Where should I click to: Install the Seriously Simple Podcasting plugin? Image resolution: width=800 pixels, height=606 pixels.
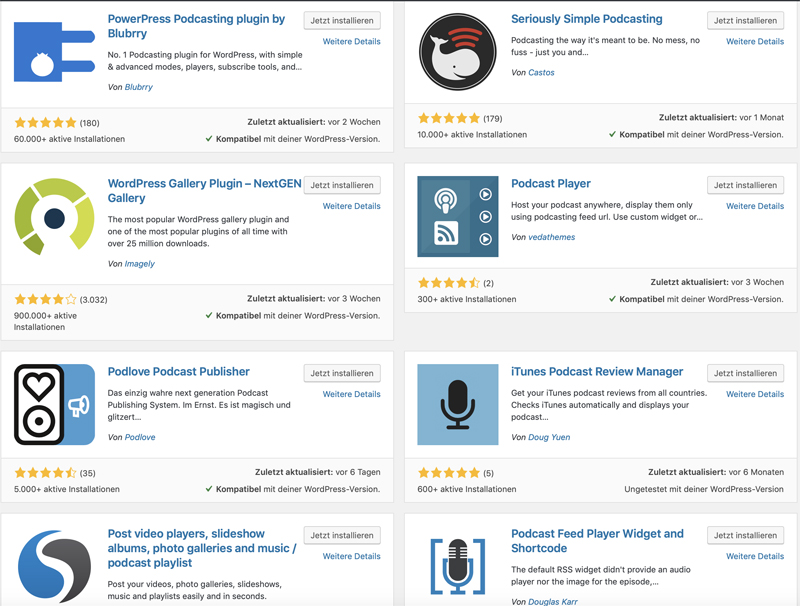pos(745,20)
